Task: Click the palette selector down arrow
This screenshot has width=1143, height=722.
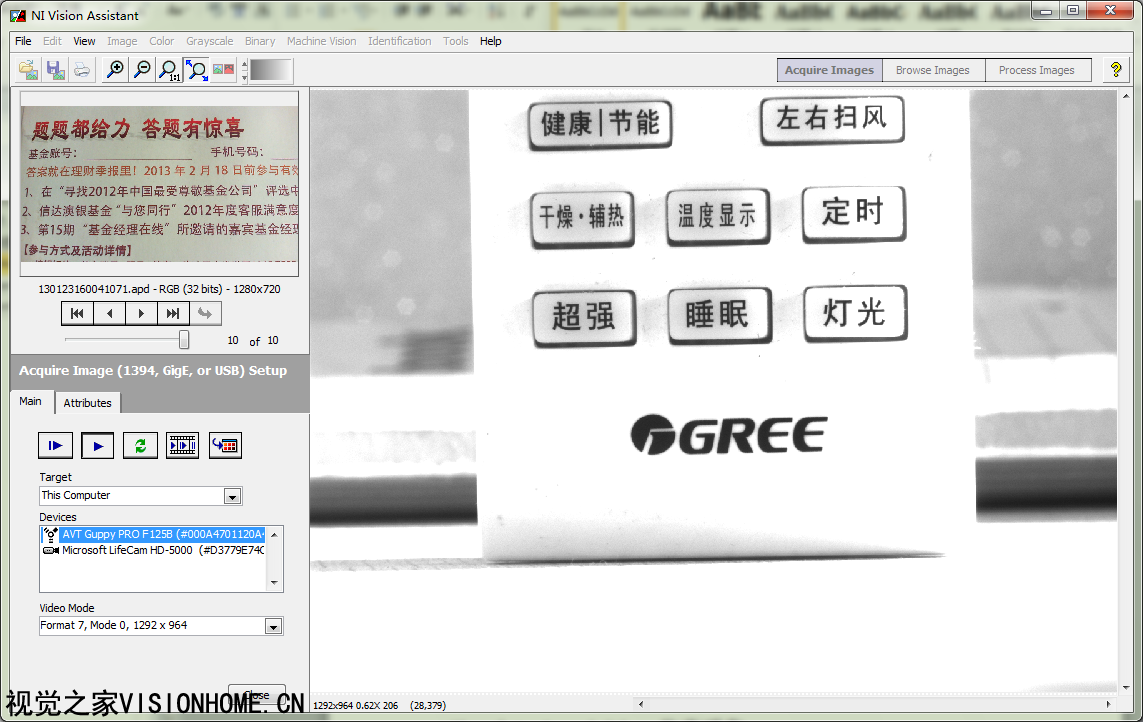Action: (244, 77)
